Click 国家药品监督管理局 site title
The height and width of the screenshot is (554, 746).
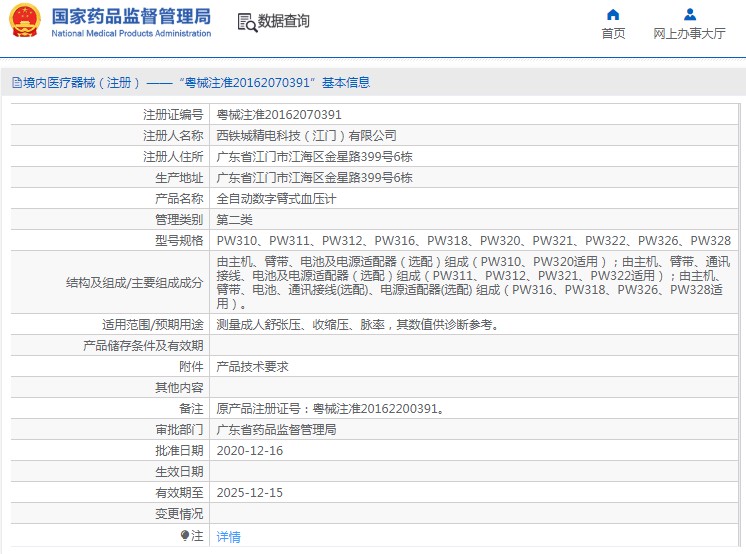tap(131, 16)
